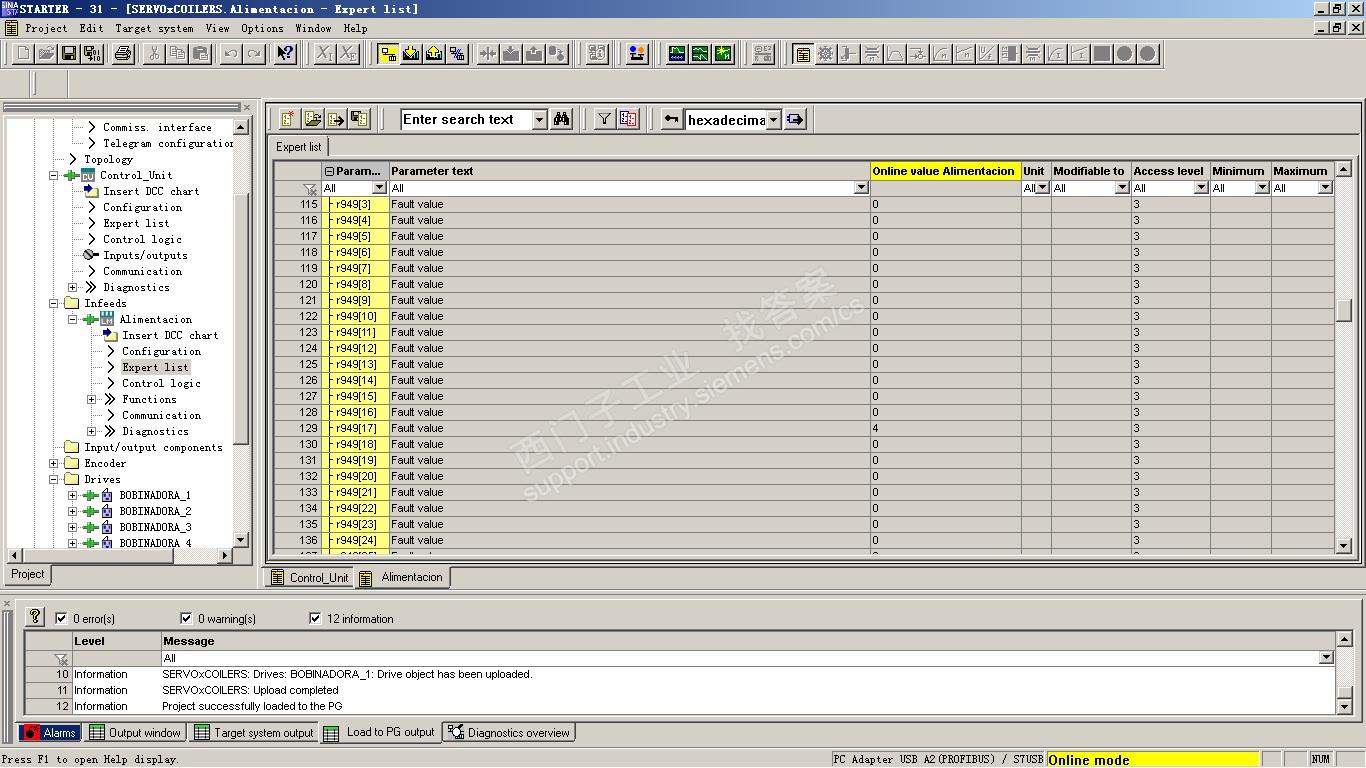Screen dimensions: 1366x768
Task: Click the open project folder toolbar icon
Action: coord(46,54)
